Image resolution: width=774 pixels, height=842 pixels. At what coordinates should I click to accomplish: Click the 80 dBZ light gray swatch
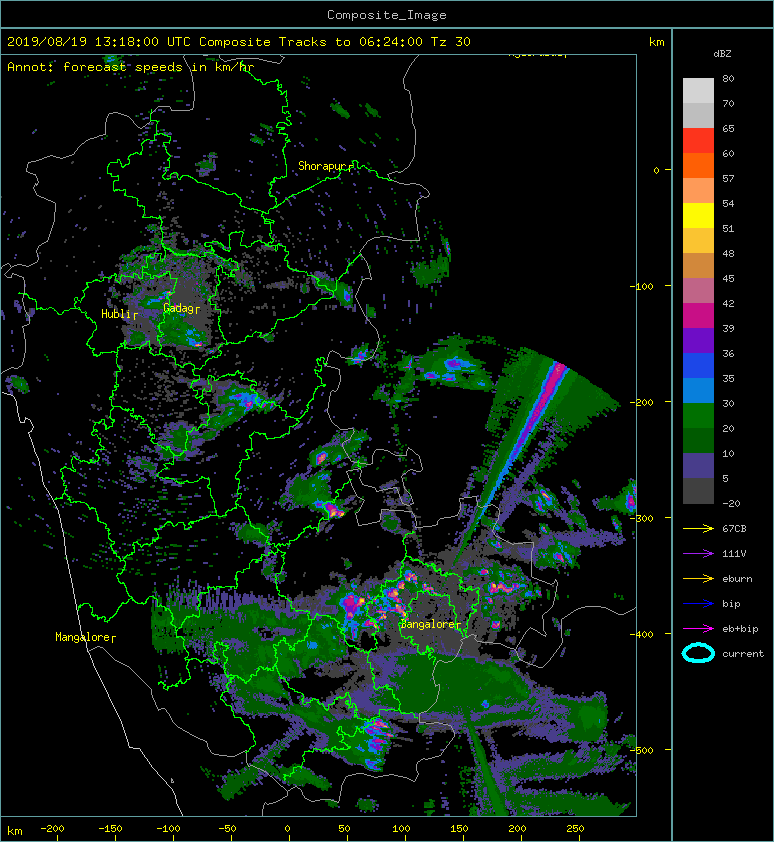[698, 90]
